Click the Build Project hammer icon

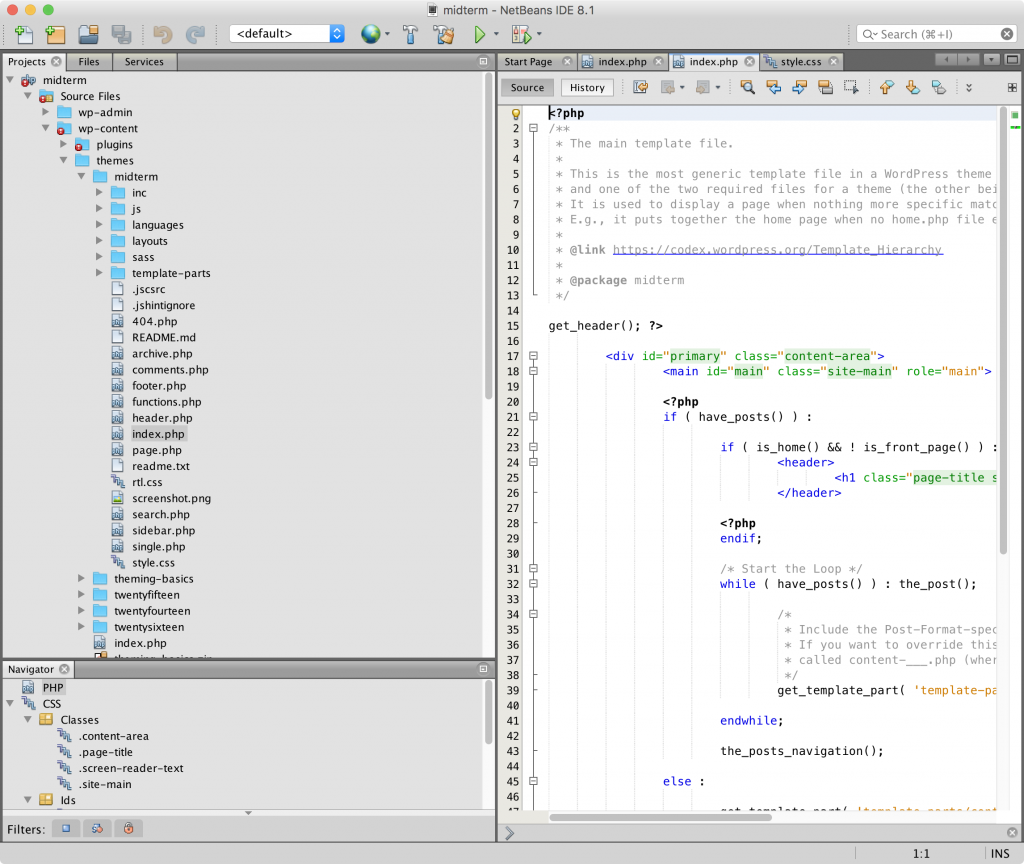(x=410, y=34)
